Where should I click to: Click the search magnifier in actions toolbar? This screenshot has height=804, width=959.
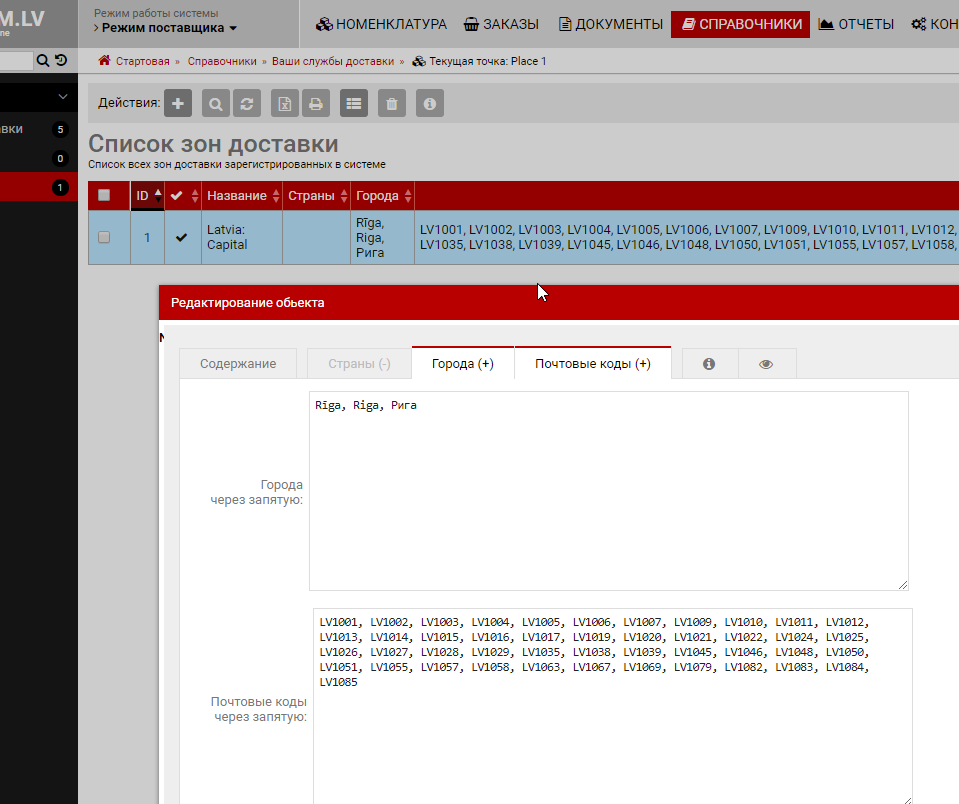pyautogui.click(x=216, y=103)
